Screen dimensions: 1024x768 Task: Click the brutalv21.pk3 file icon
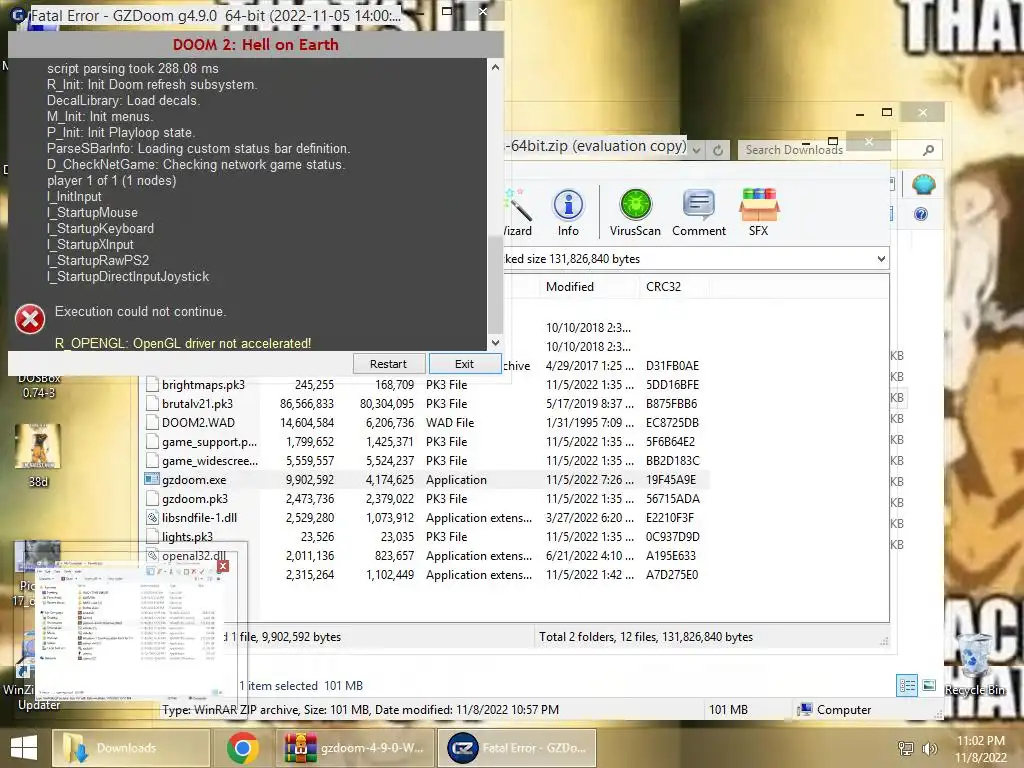tap(152, 404)
